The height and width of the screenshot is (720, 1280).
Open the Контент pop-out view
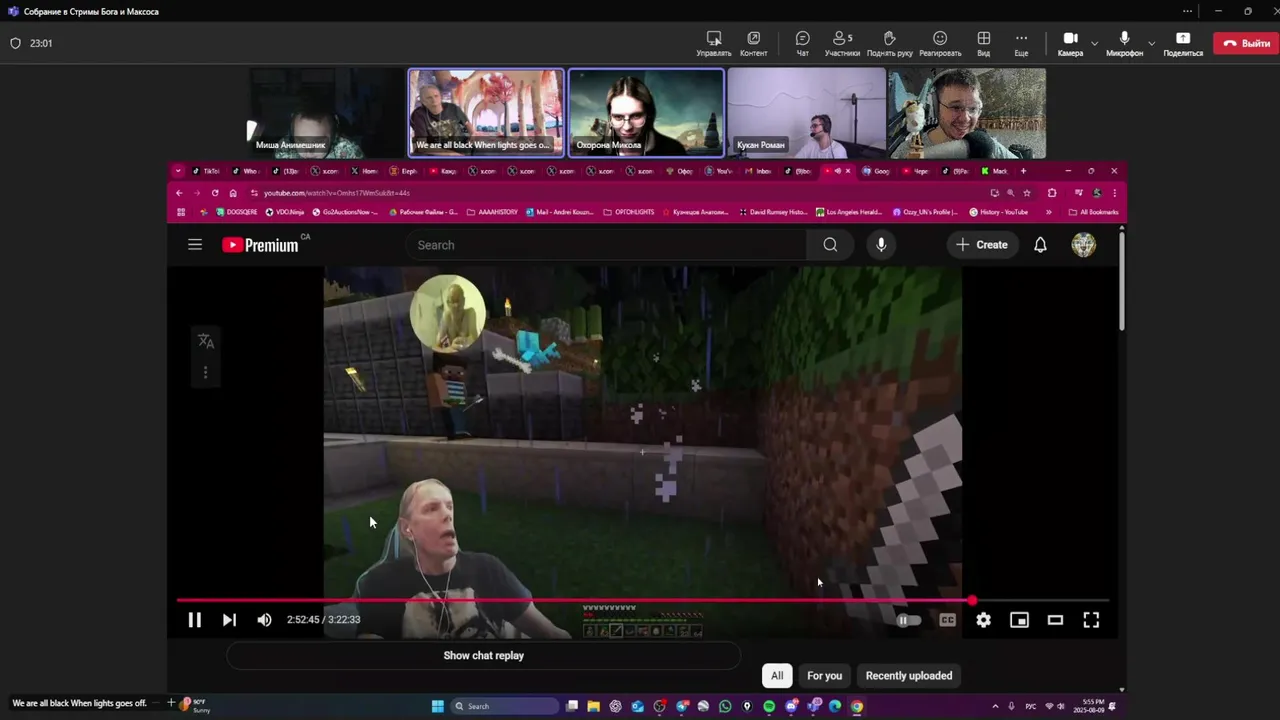753,44
